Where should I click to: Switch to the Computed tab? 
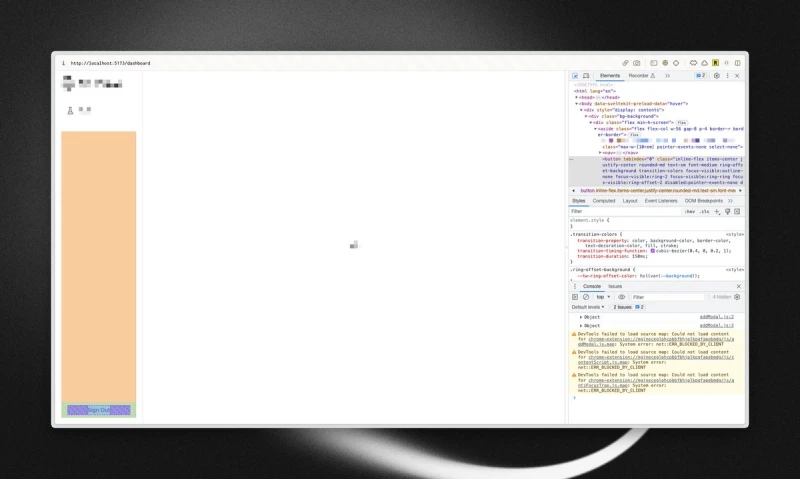(x=604, y=200)
